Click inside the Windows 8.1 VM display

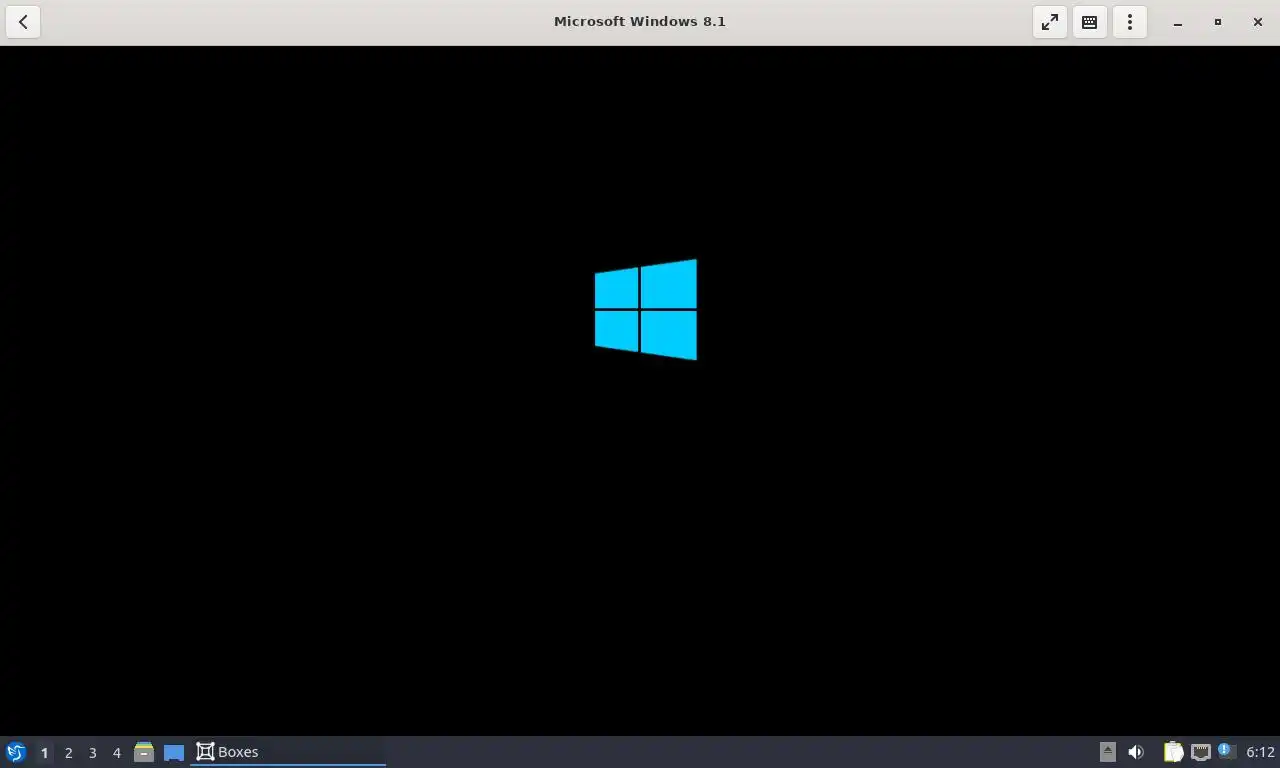pyautogui.click(x=640, y=390)
